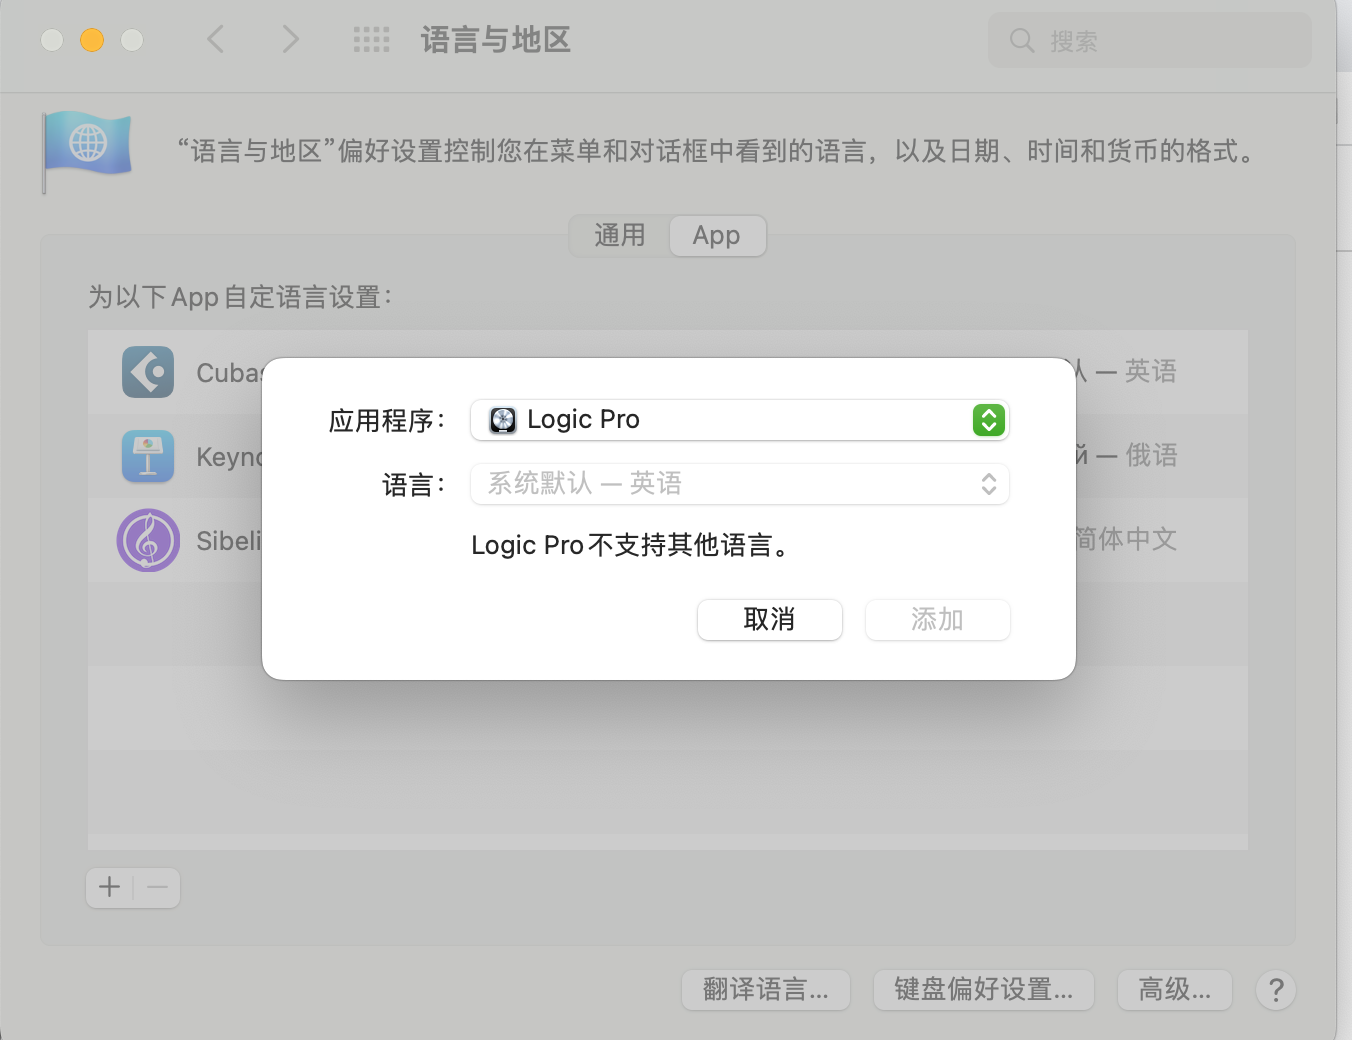Click the search field 搜索
This screenshot has height=1040, width=1352.
coord(1150,40)
